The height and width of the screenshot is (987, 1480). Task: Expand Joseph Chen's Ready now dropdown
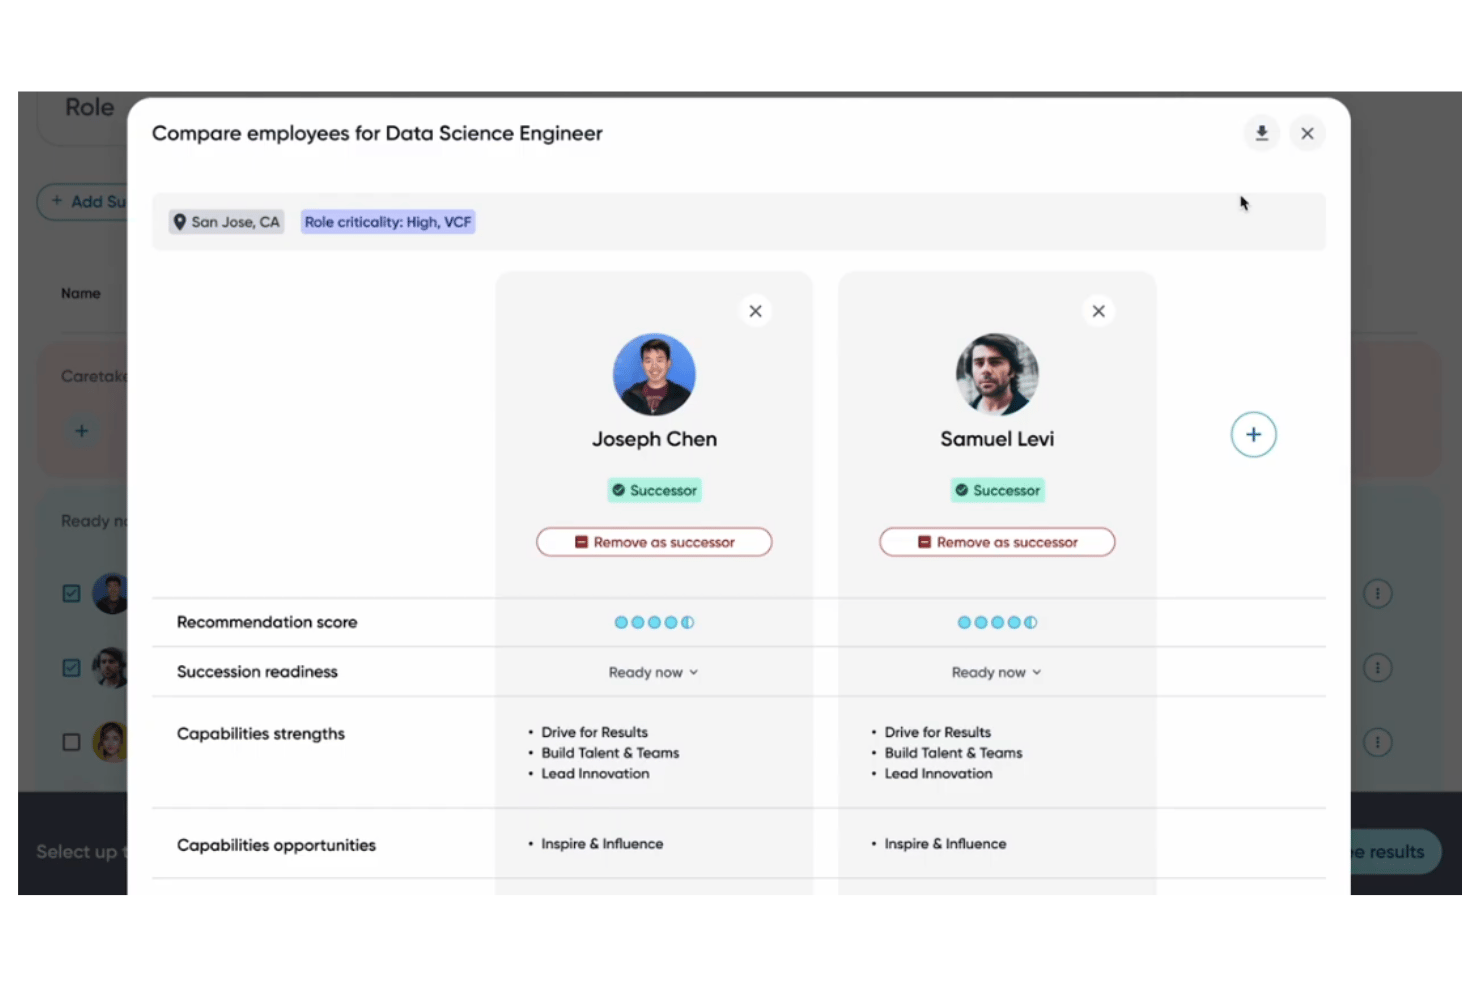pos(654,672)
